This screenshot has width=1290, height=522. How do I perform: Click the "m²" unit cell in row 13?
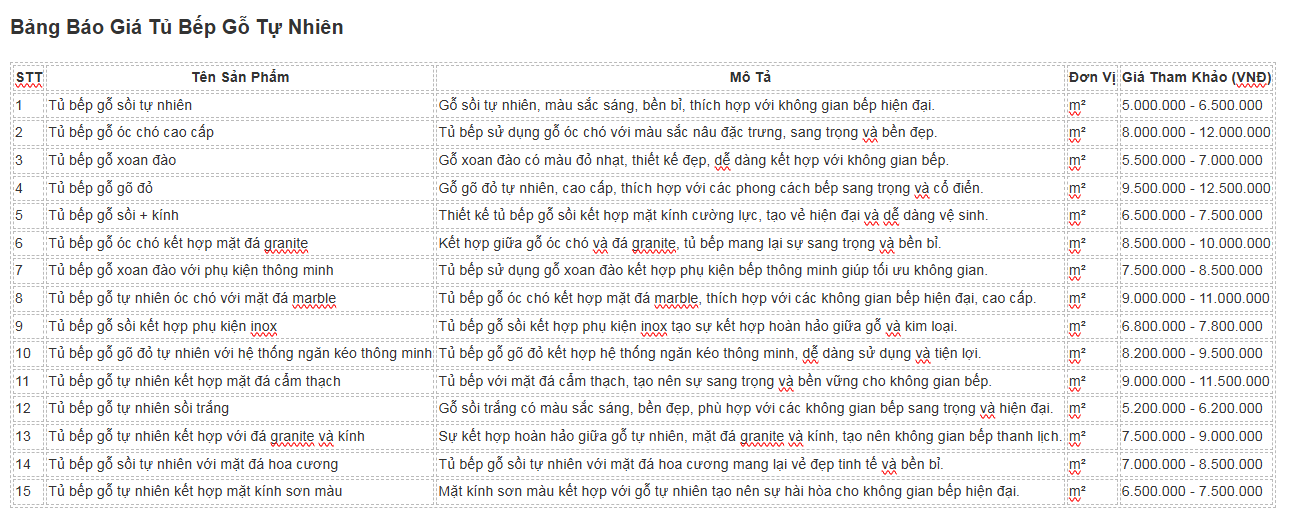pyautogui.click(x=1077, y=436)
